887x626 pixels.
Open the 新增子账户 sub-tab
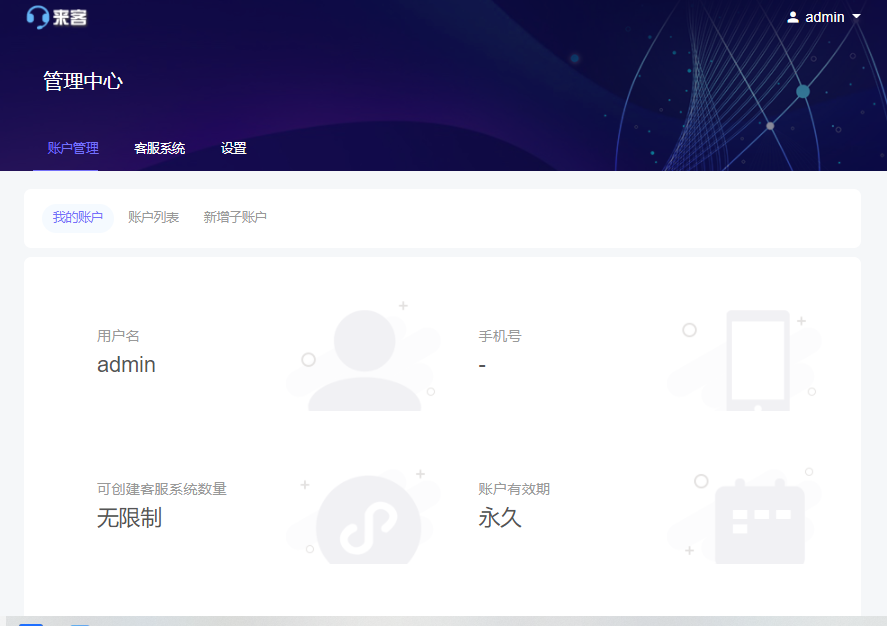pyautogui.click(x=235, y=217)
